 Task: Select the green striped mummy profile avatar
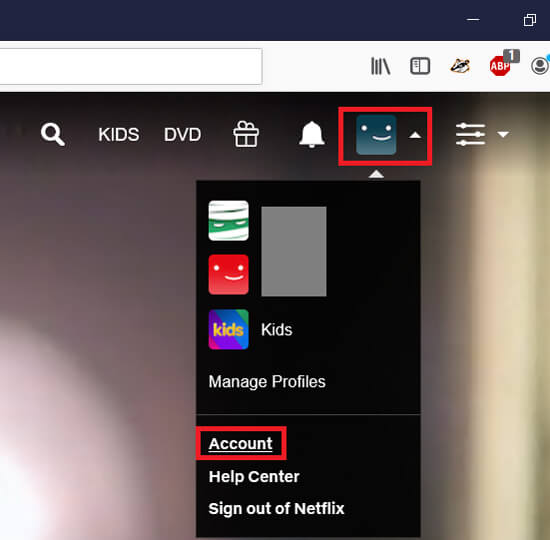[x=228, y=221]
